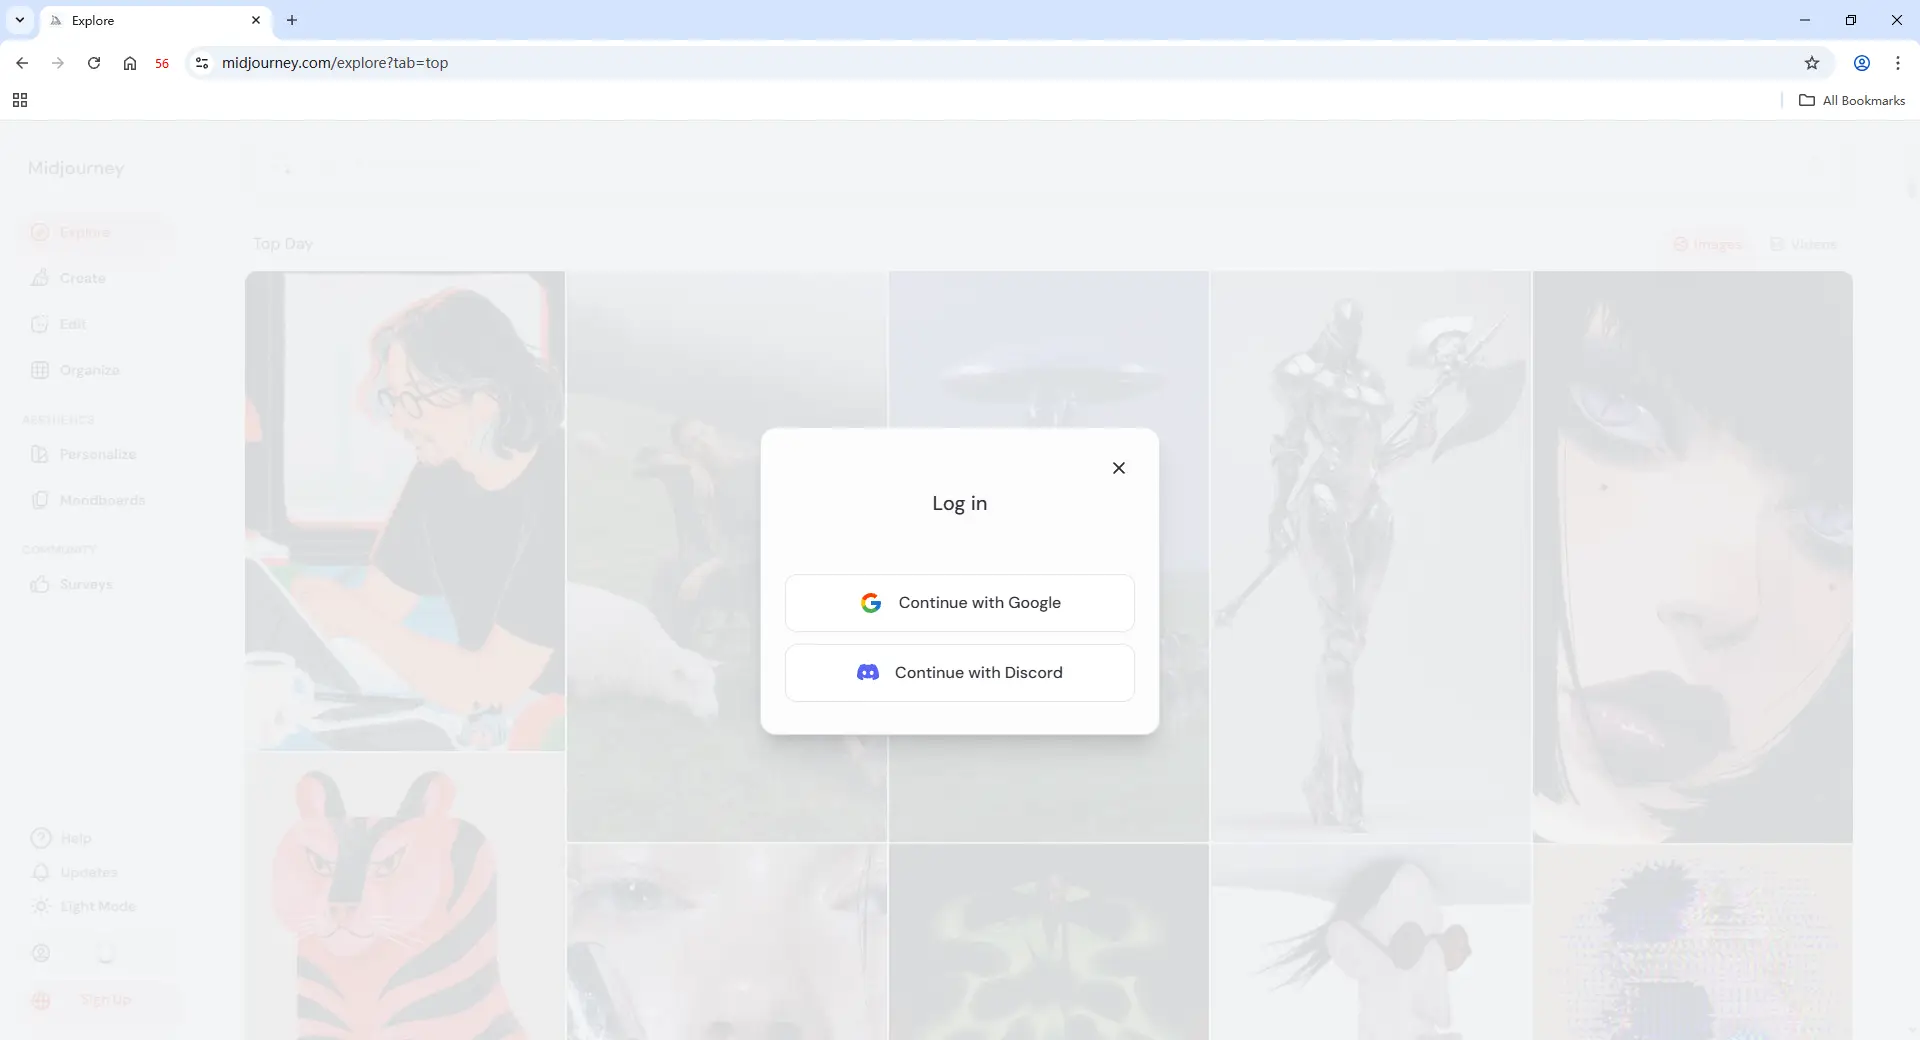Open the orange tiger painting thumbnail
Viewport: 1920px width, 1040px height.
pyautogui.click(x=405, y=896)
